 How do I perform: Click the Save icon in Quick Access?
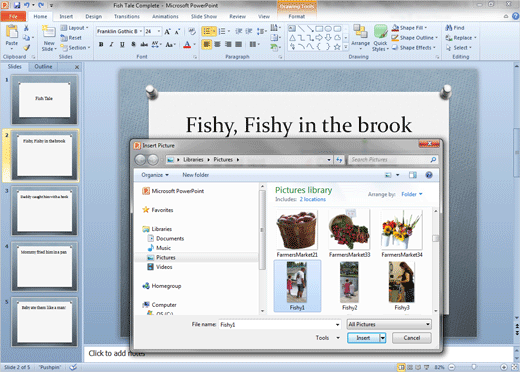[17, 5]
